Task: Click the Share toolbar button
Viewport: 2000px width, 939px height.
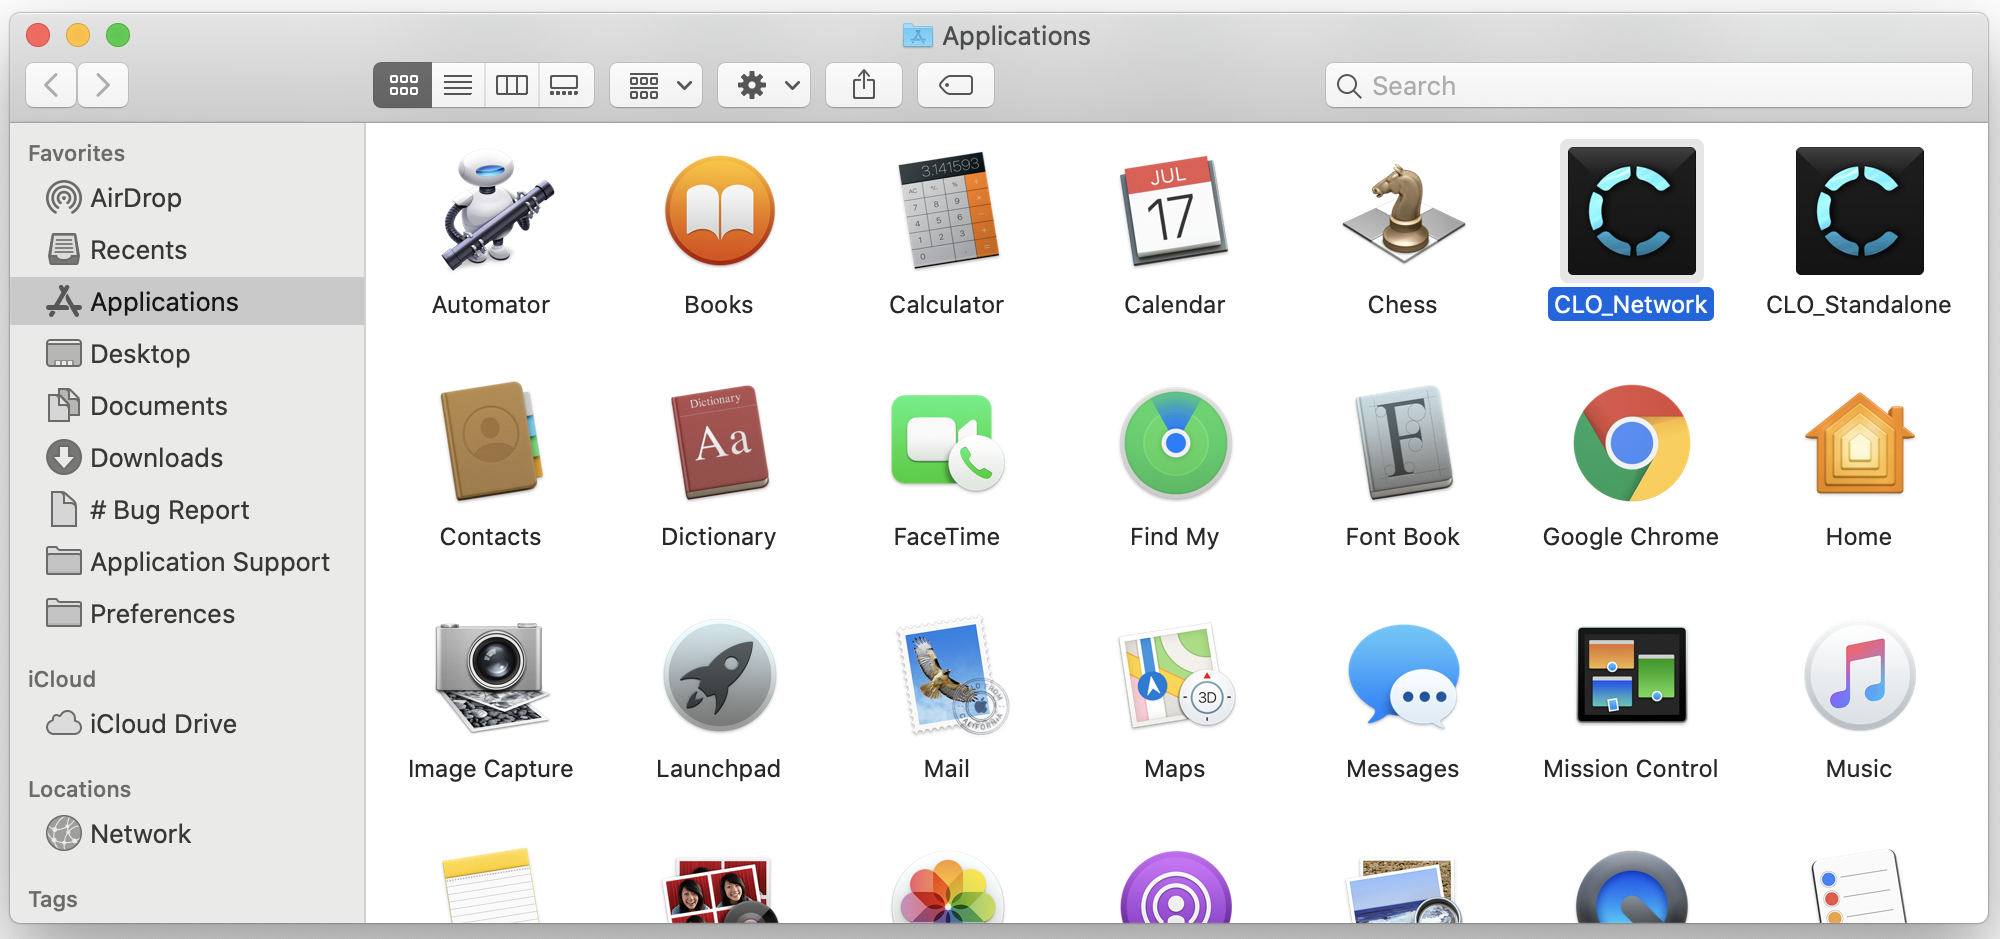Action: click(864, 85)
